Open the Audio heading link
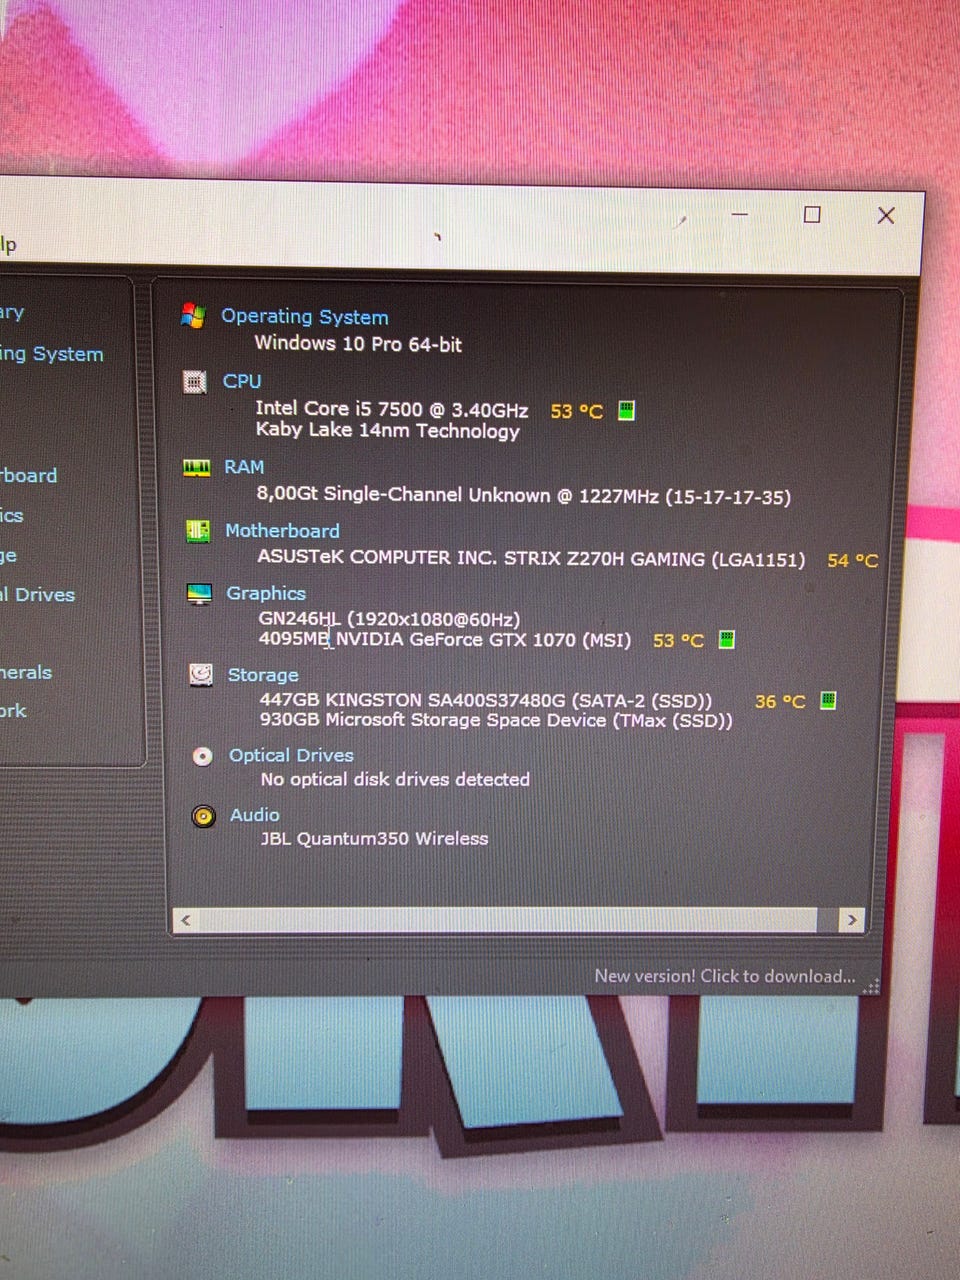Viewport: 960px width, 1280px height. 255,815
